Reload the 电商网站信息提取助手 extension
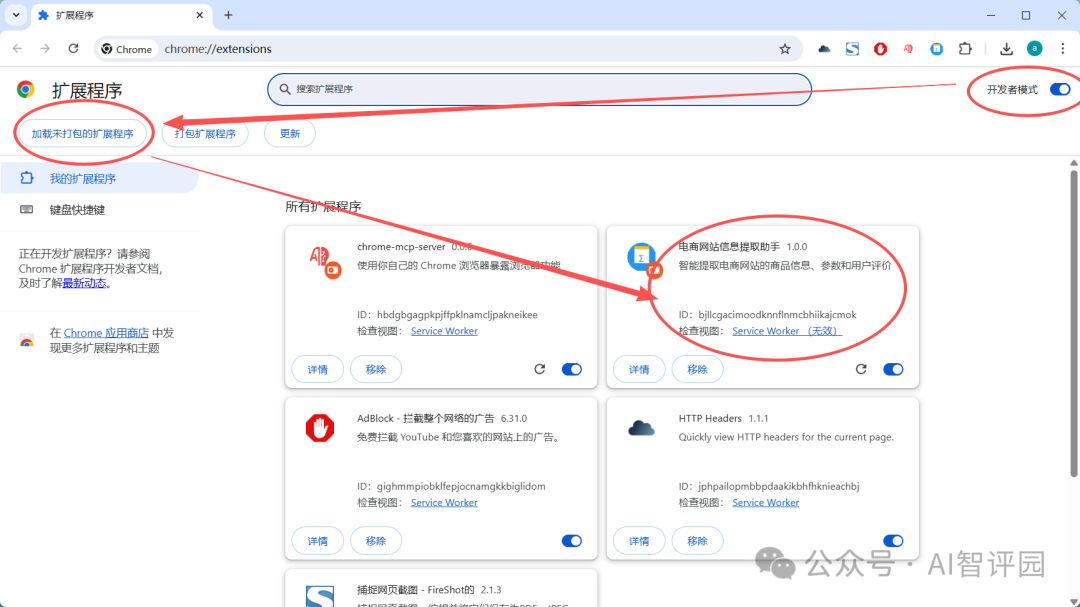The image size is (1080, 607). pos(861,369)
